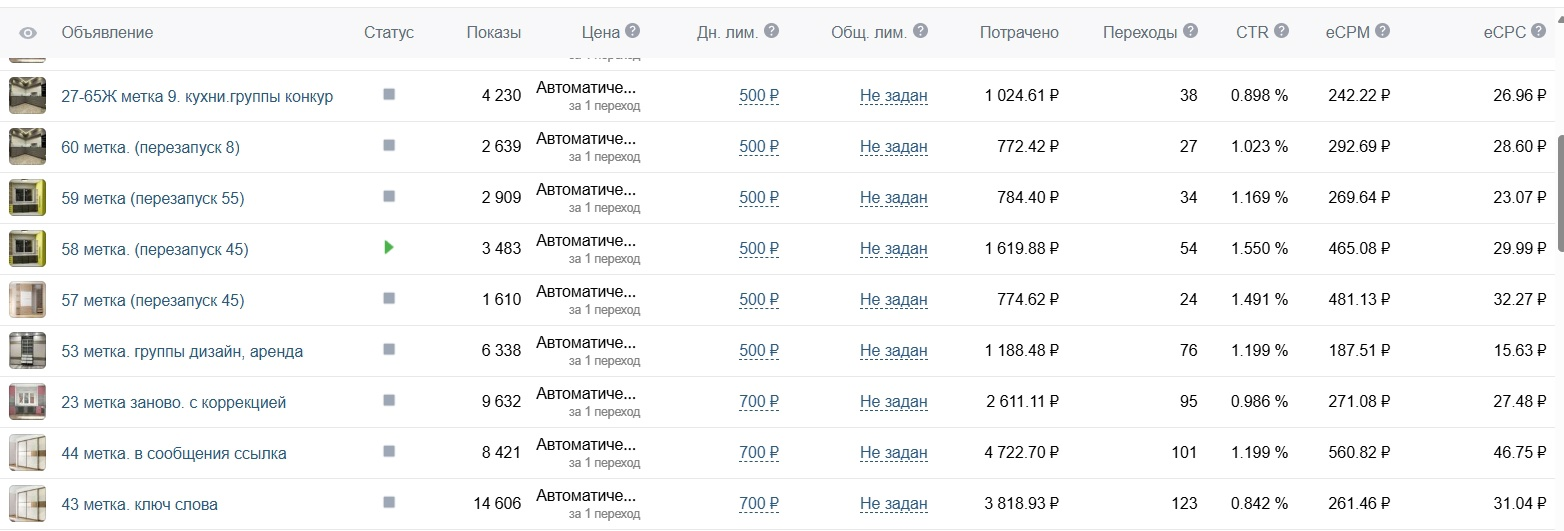Edit the 500 ₽ daily limit for 59 метка

click(759, 198)
